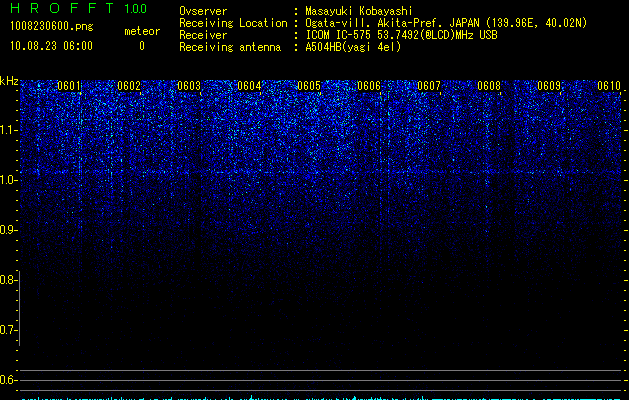Click the Ovserver label
Screen dimensions: 629x400
pos(203,11)
